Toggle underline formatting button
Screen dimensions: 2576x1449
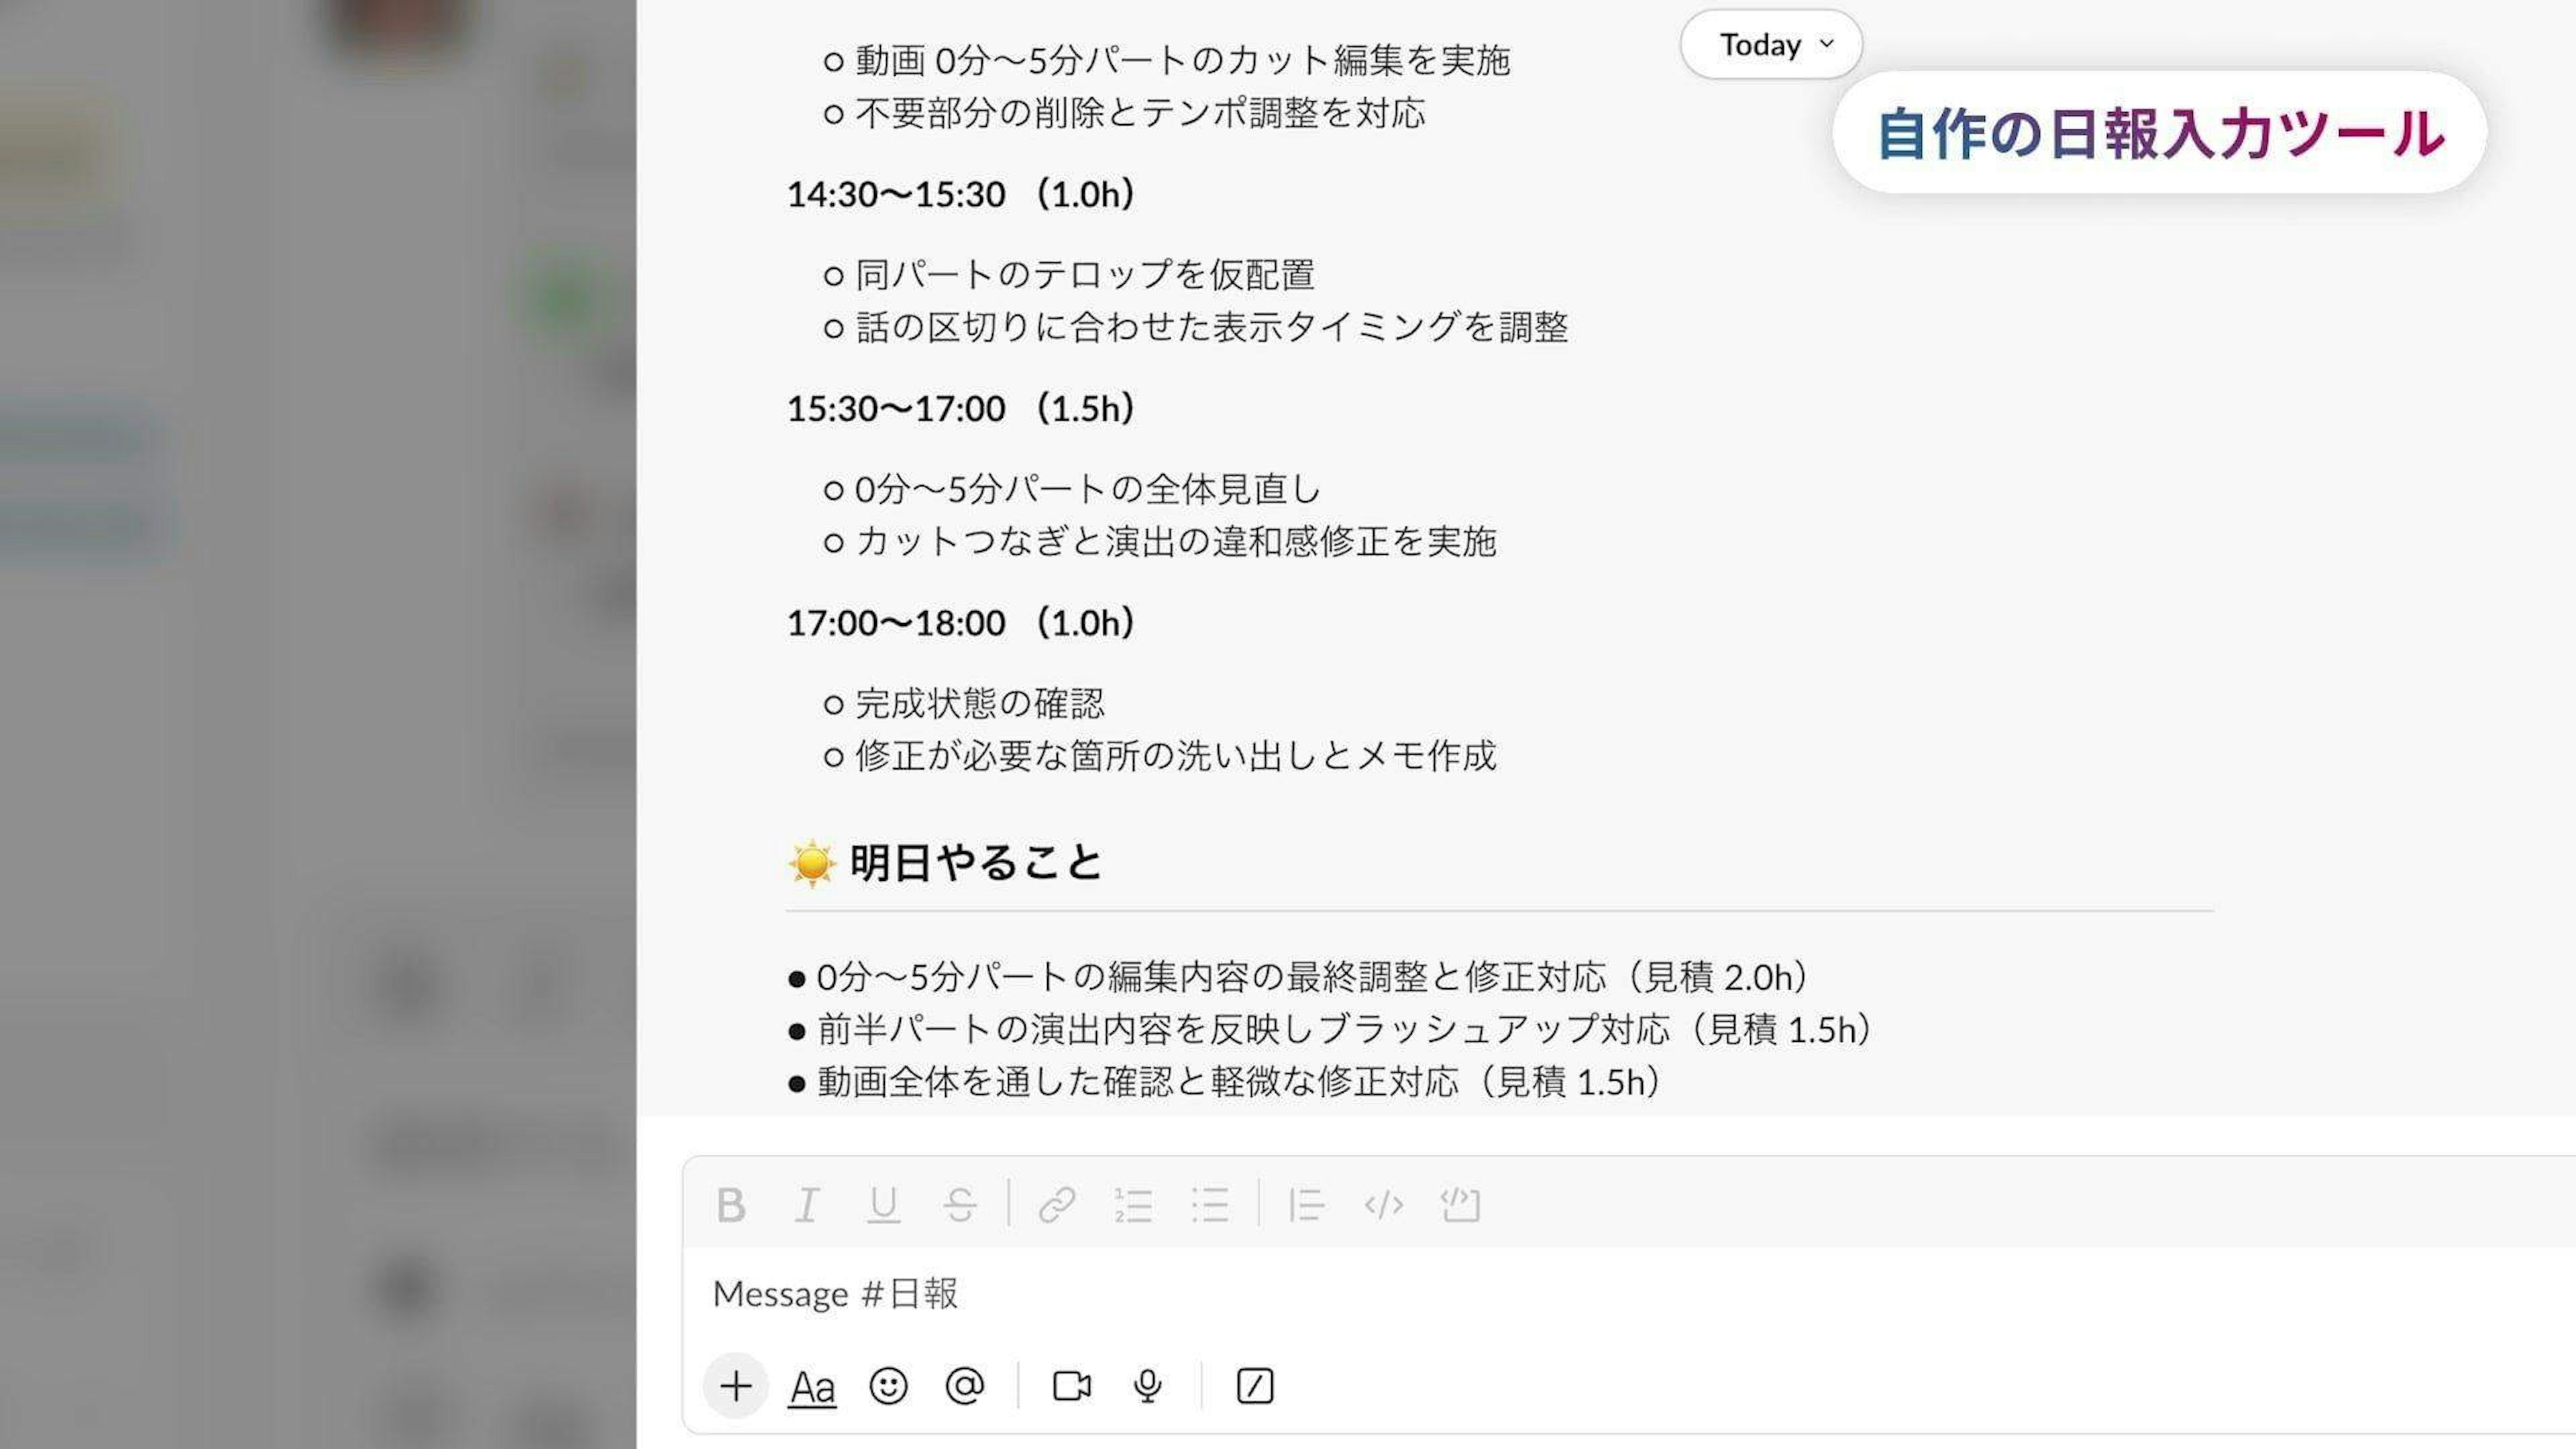tap(883, 1205)
